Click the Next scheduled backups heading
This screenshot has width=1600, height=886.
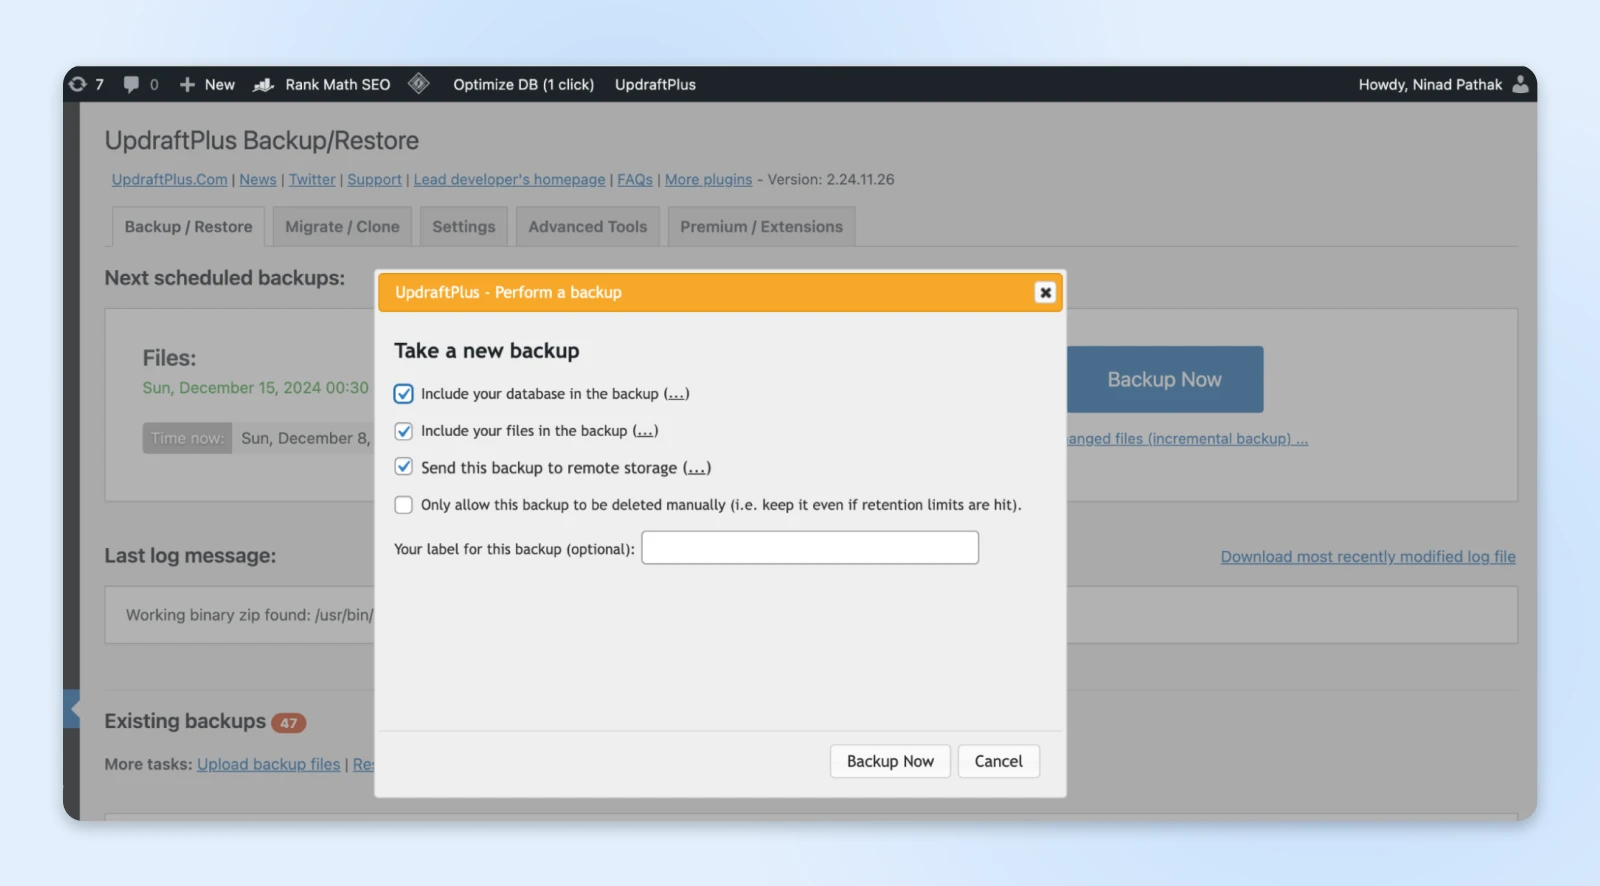[x=225, y=278]
